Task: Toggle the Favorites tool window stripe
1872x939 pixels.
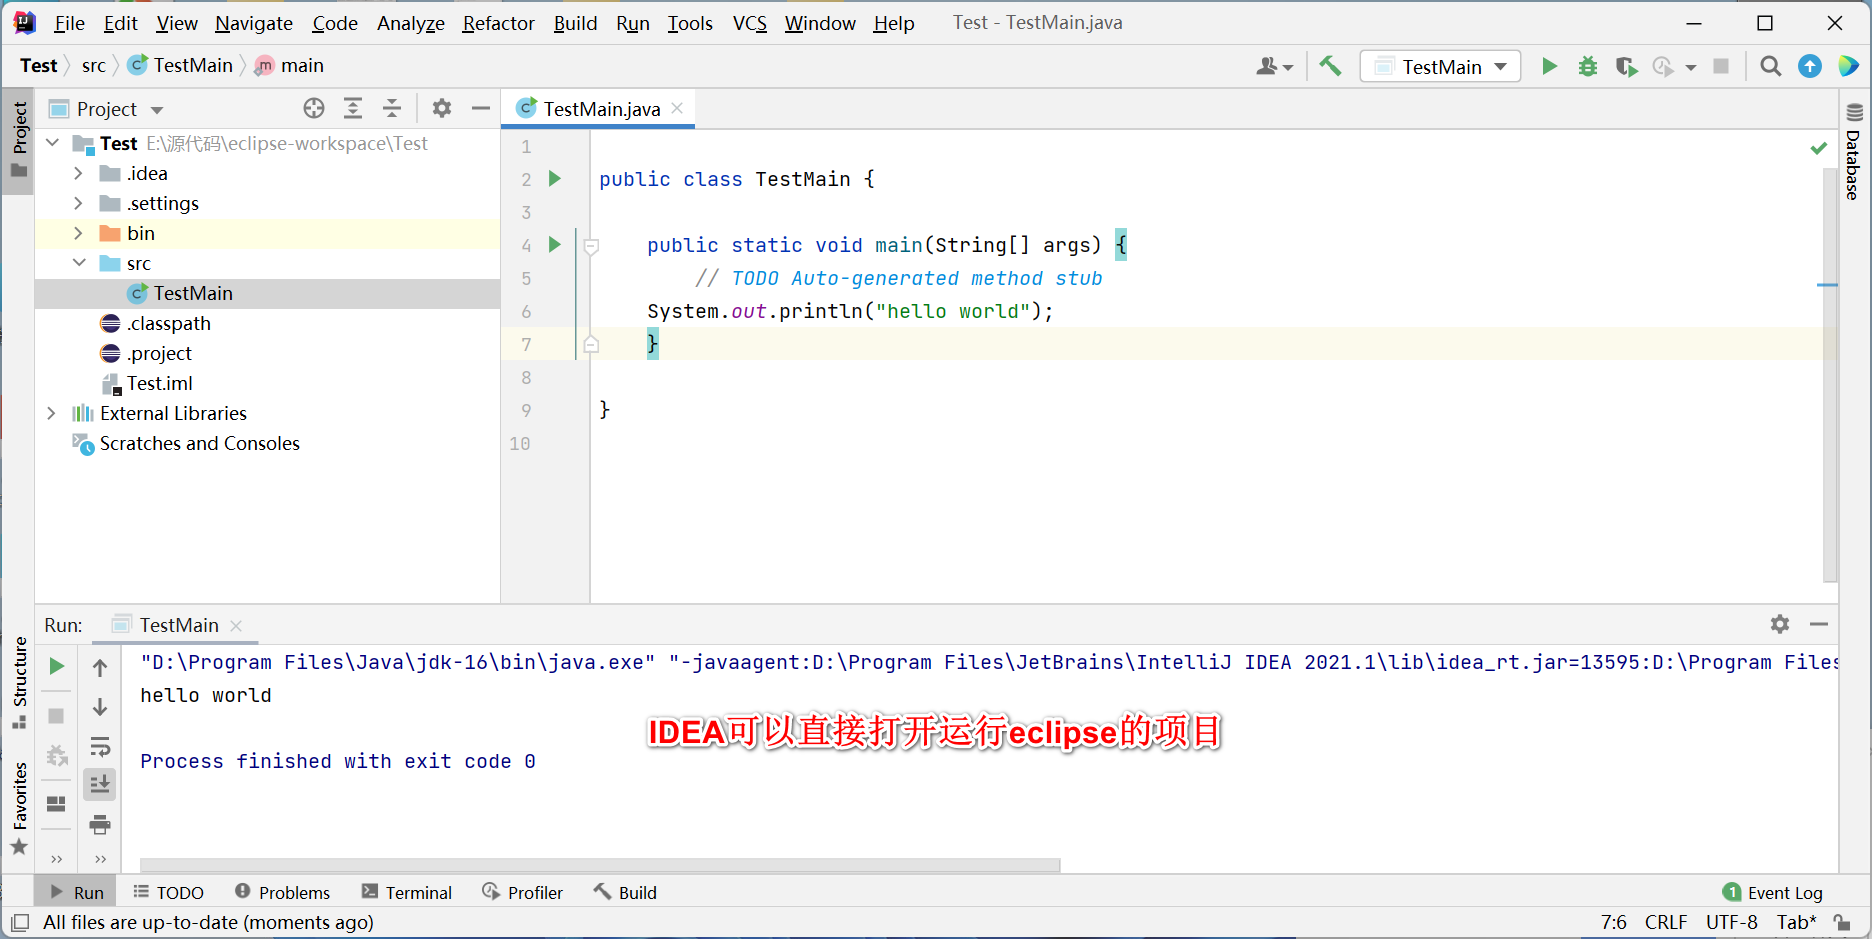Action: 19,809
